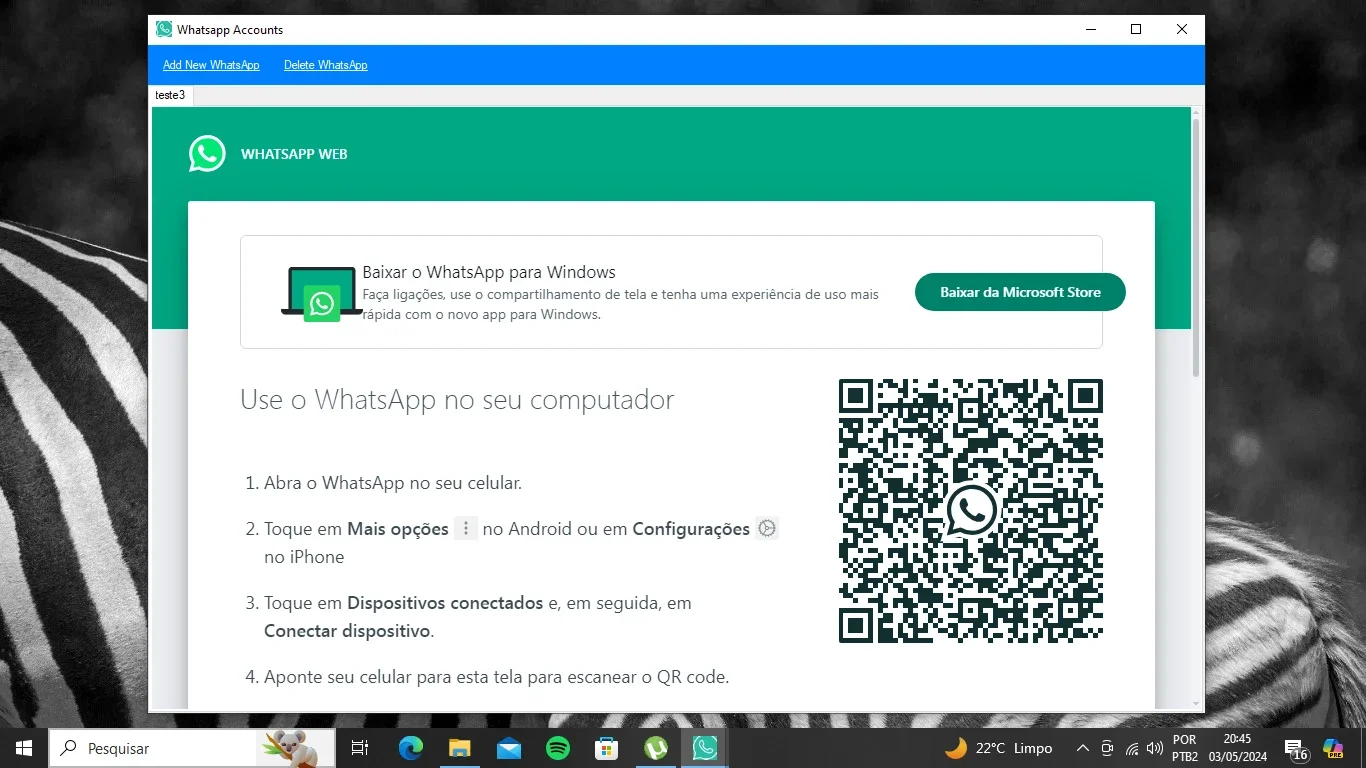This screenshot has width=1366, height=768.
Task: Click text Baixar o WhatsApp para Windows
Action: pos(489,272)
